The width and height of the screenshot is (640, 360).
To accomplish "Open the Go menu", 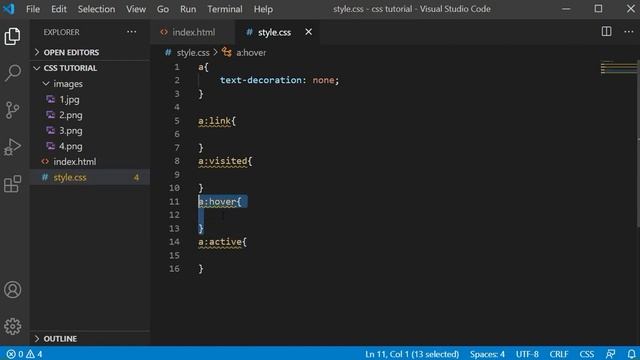I will click(x=163, y=9).
